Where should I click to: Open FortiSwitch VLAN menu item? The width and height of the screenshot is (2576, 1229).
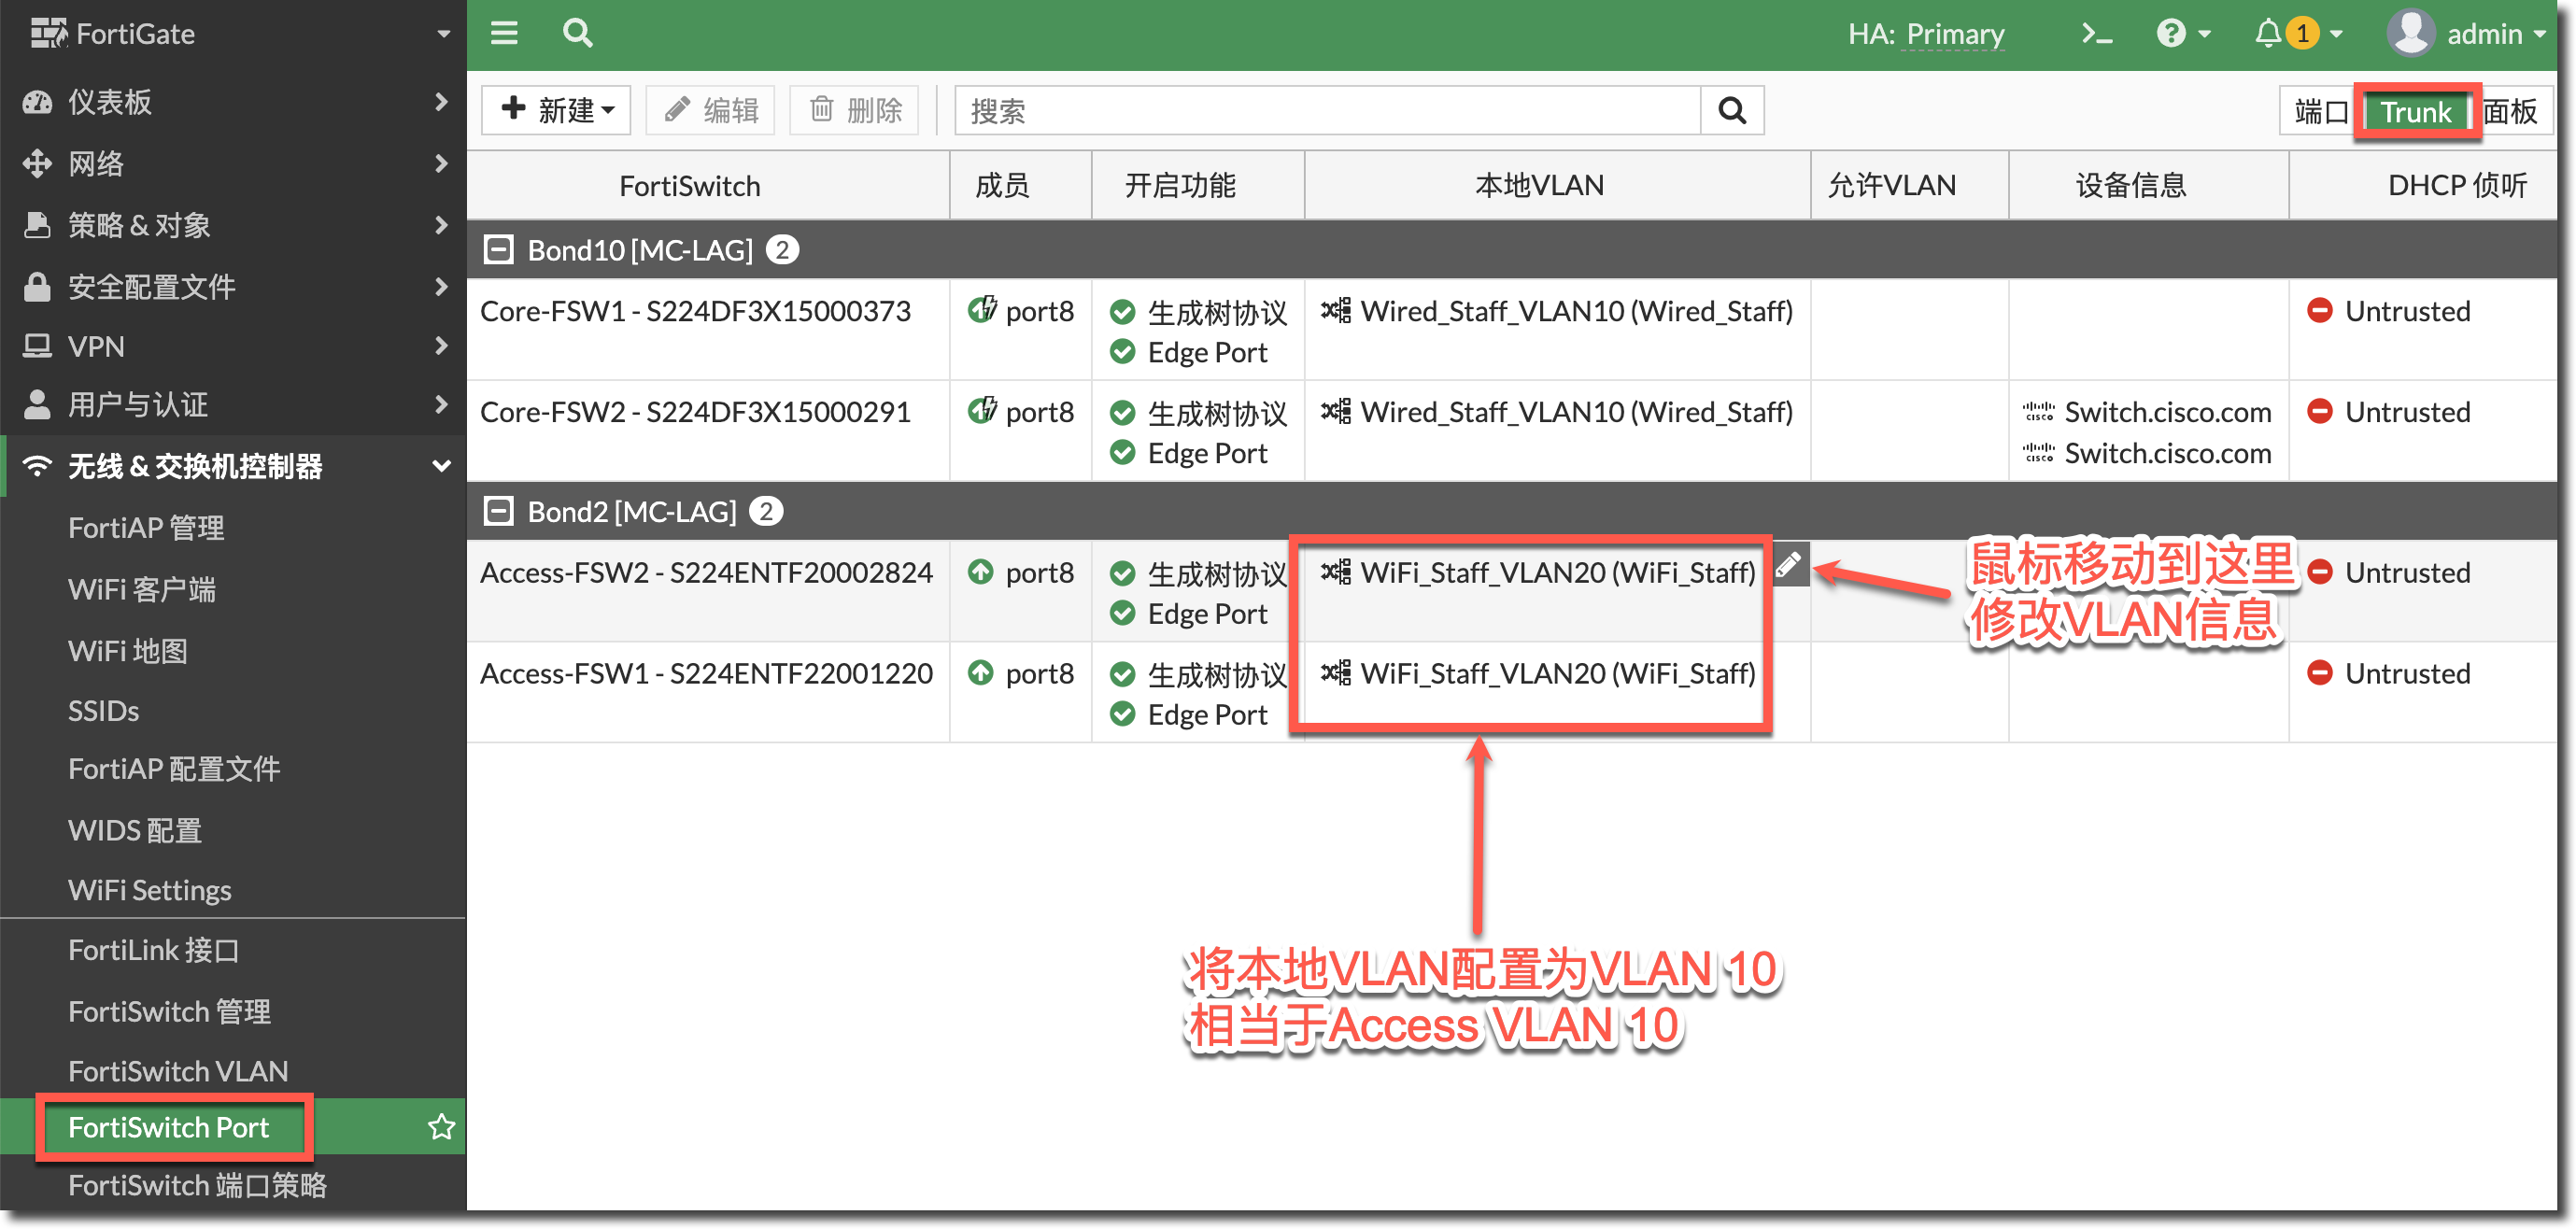point(178,1071)
